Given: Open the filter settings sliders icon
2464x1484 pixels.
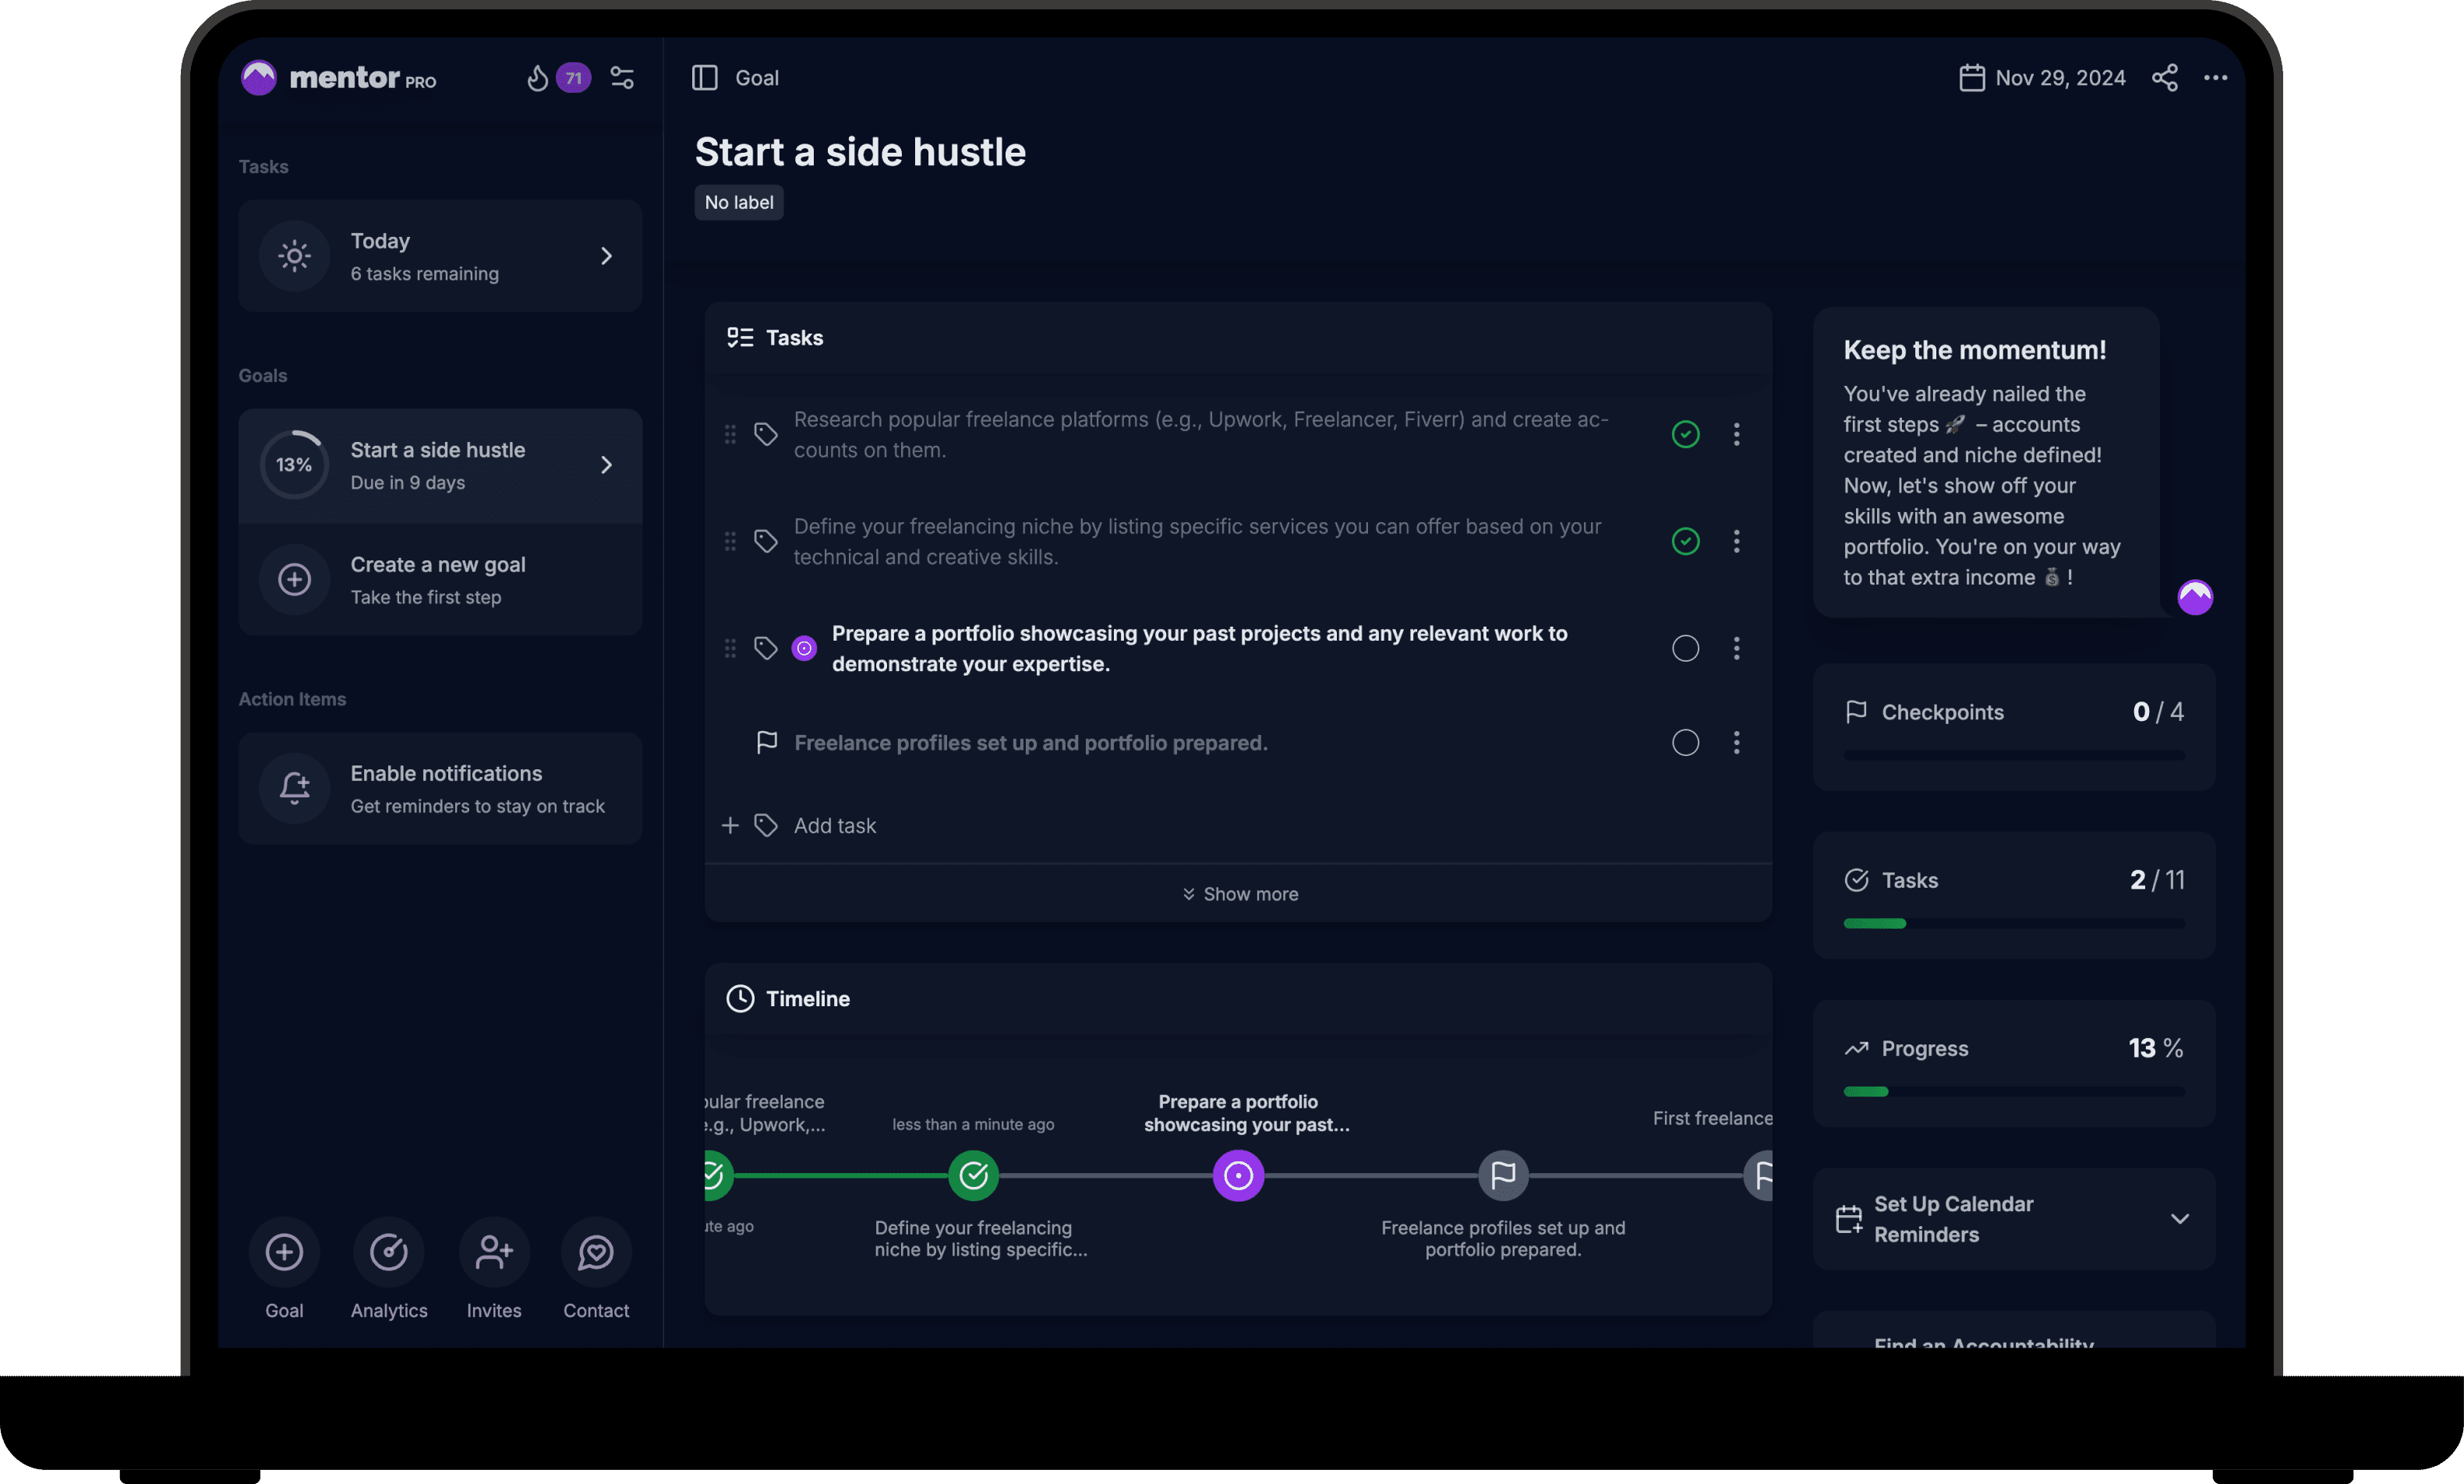Looking at the screenshot, I should 622,78.
